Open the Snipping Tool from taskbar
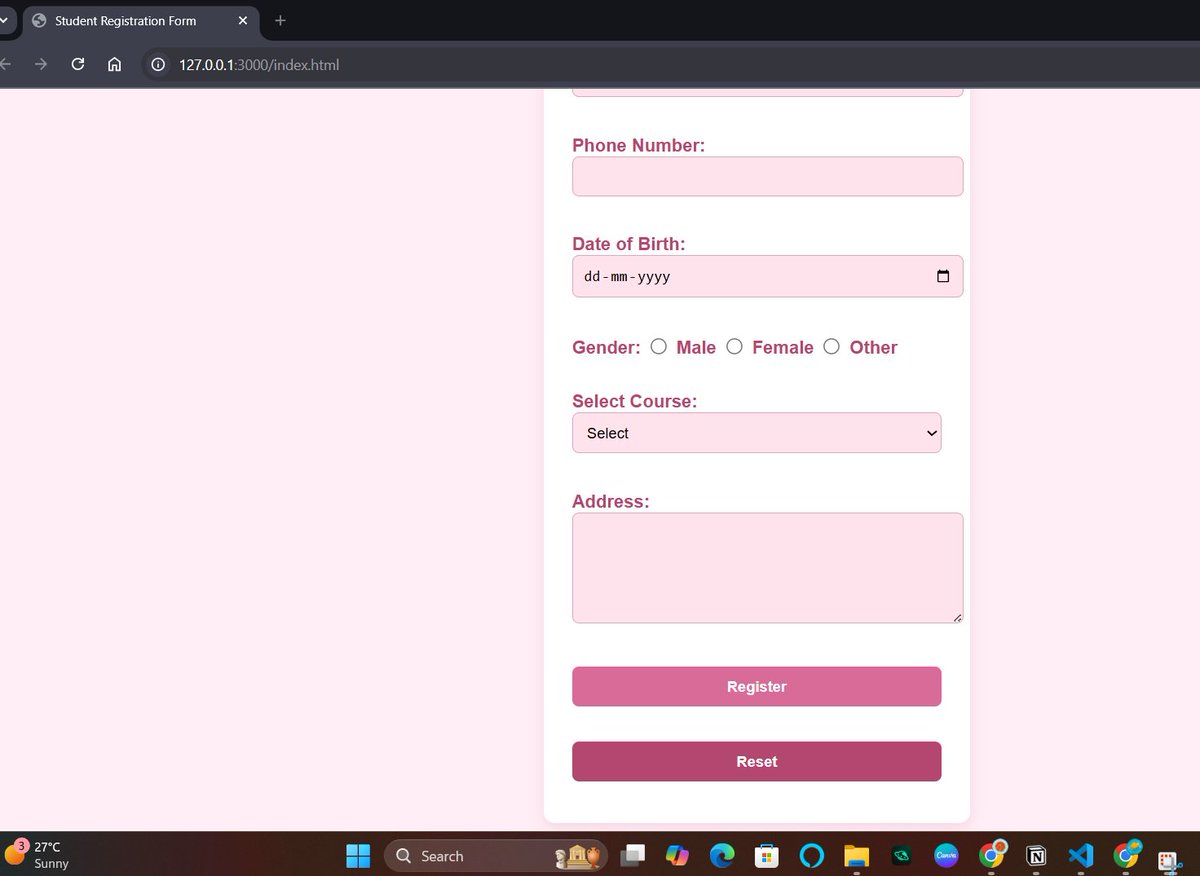1200x876 pixels. coord(1168,858)
